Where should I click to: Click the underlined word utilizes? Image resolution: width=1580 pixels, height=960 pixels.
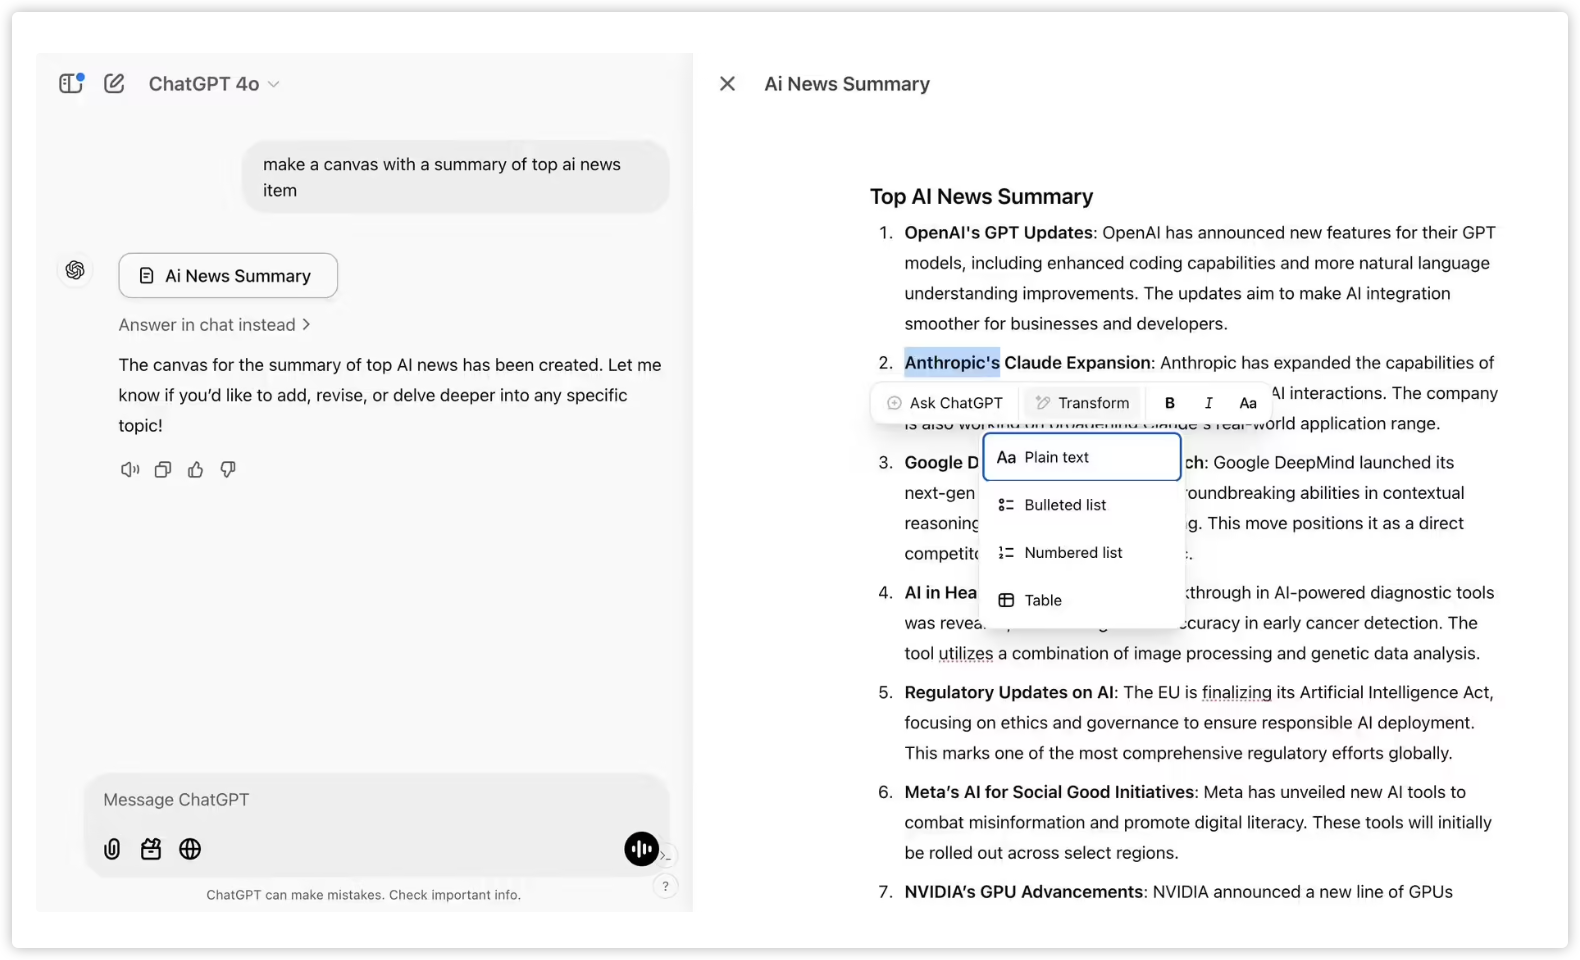(x=966, y=654)
